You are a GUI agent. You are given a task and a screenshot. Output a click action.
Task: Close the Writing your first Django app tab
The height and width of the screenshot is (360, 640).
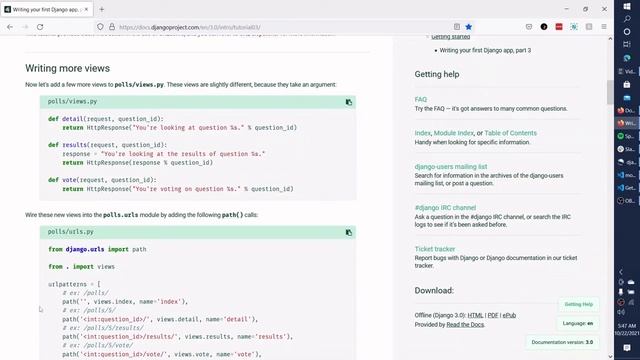[x=86, y=9]
